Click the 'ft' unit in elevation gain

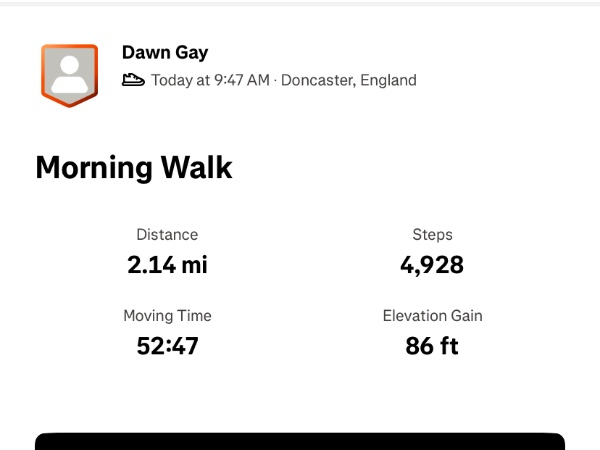[447, 346]
